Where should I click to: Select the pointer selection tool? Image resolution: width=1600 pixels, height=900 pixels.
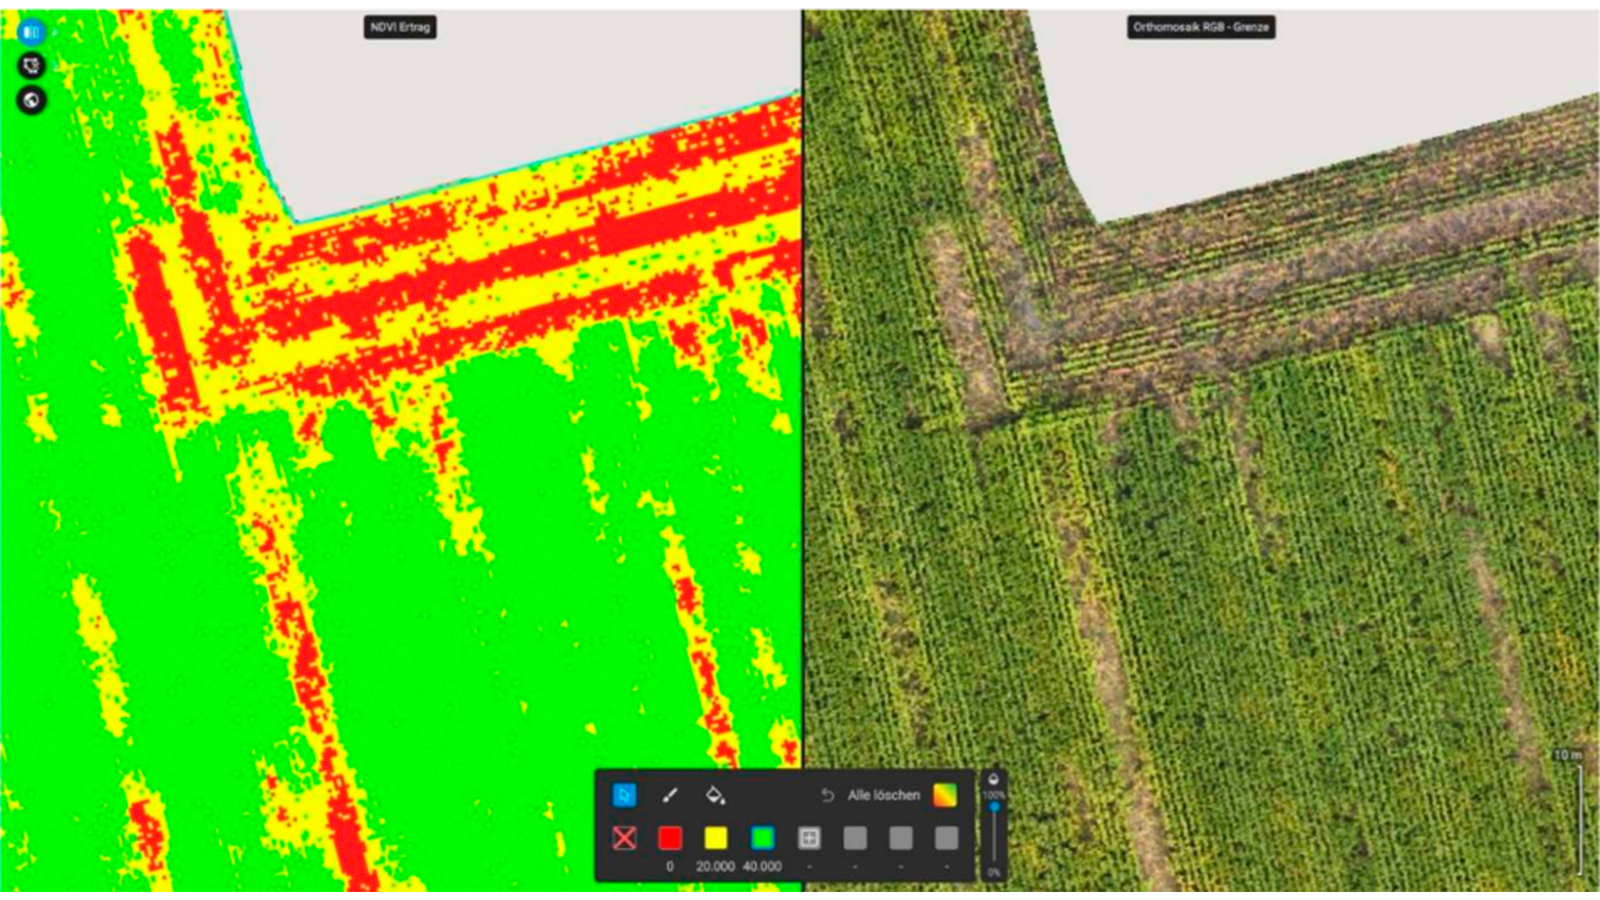click(624, 795)
